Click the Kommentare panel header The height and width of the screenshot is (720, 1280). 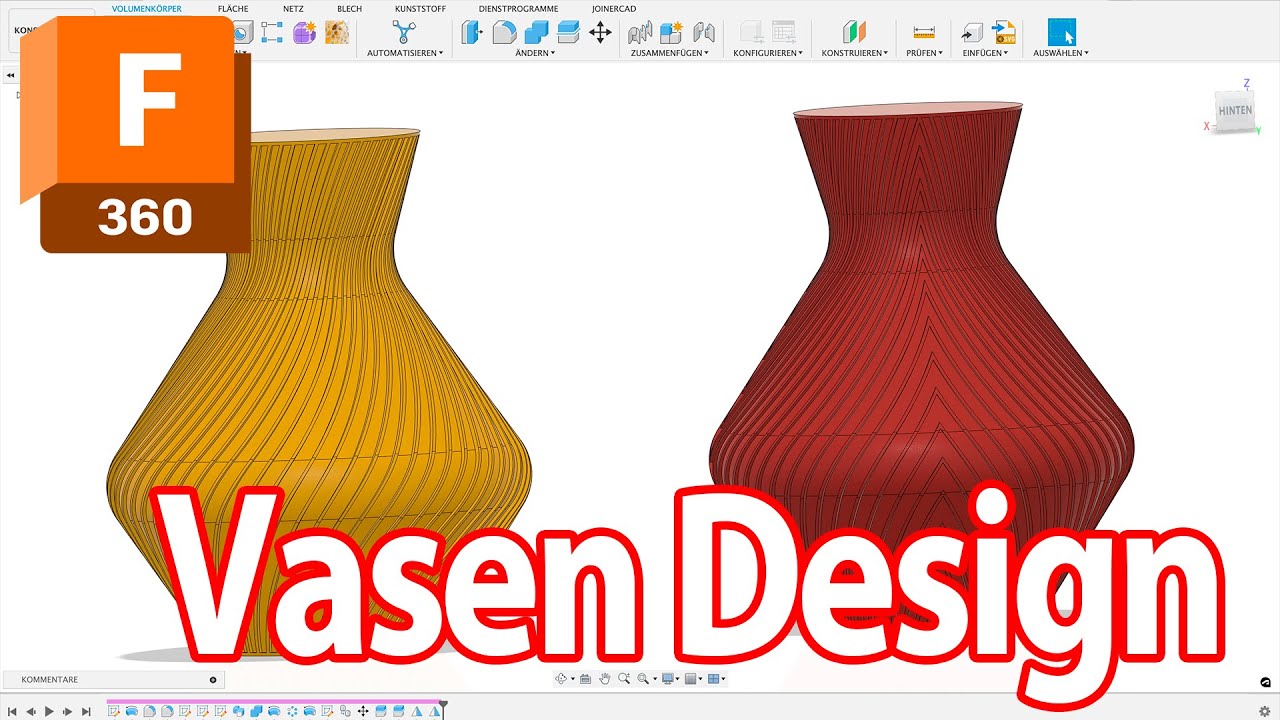113,679
